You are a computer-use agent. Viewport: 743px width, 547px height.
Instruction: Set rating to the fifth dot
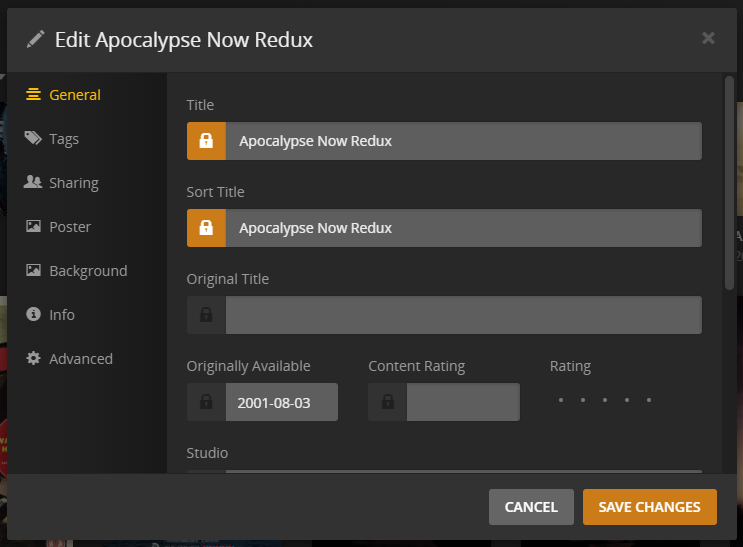tap(649, 400)
